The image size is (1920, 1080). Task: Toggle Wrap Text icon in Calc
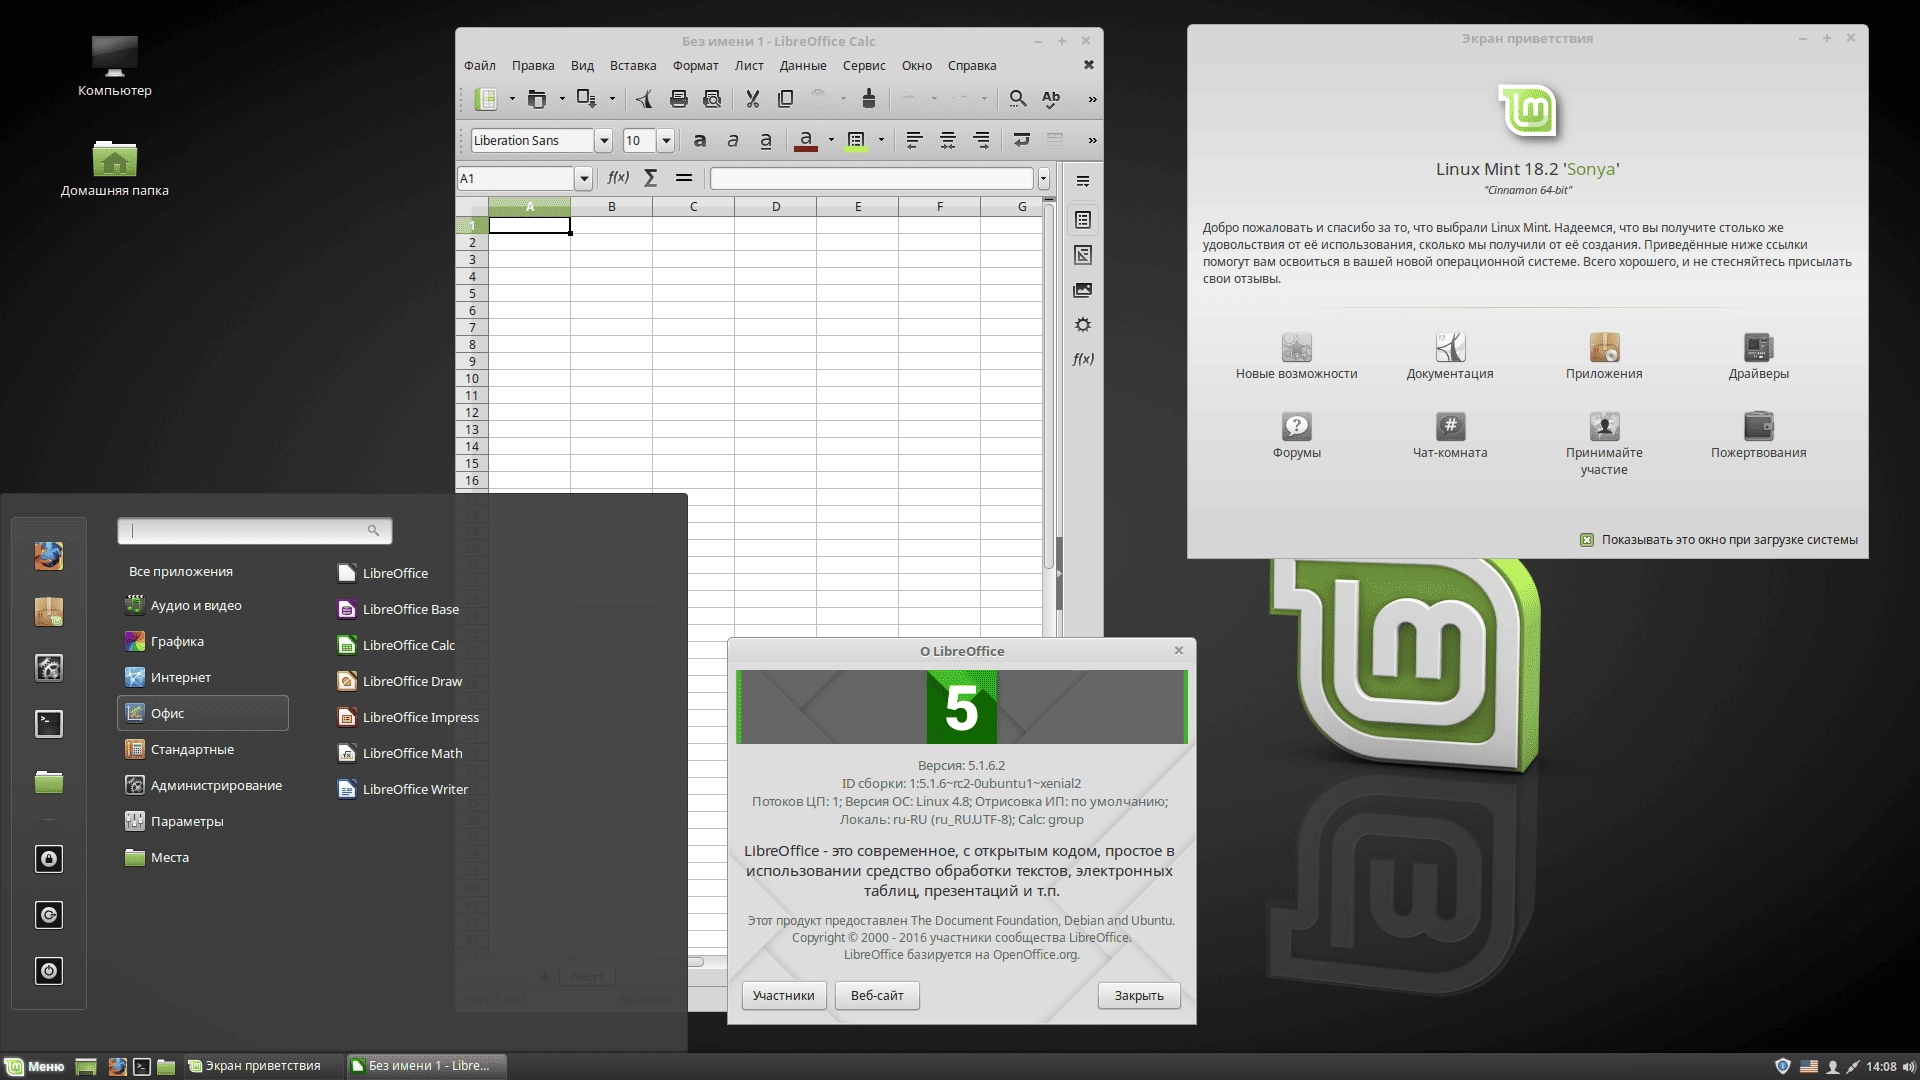coord(1022,140)
